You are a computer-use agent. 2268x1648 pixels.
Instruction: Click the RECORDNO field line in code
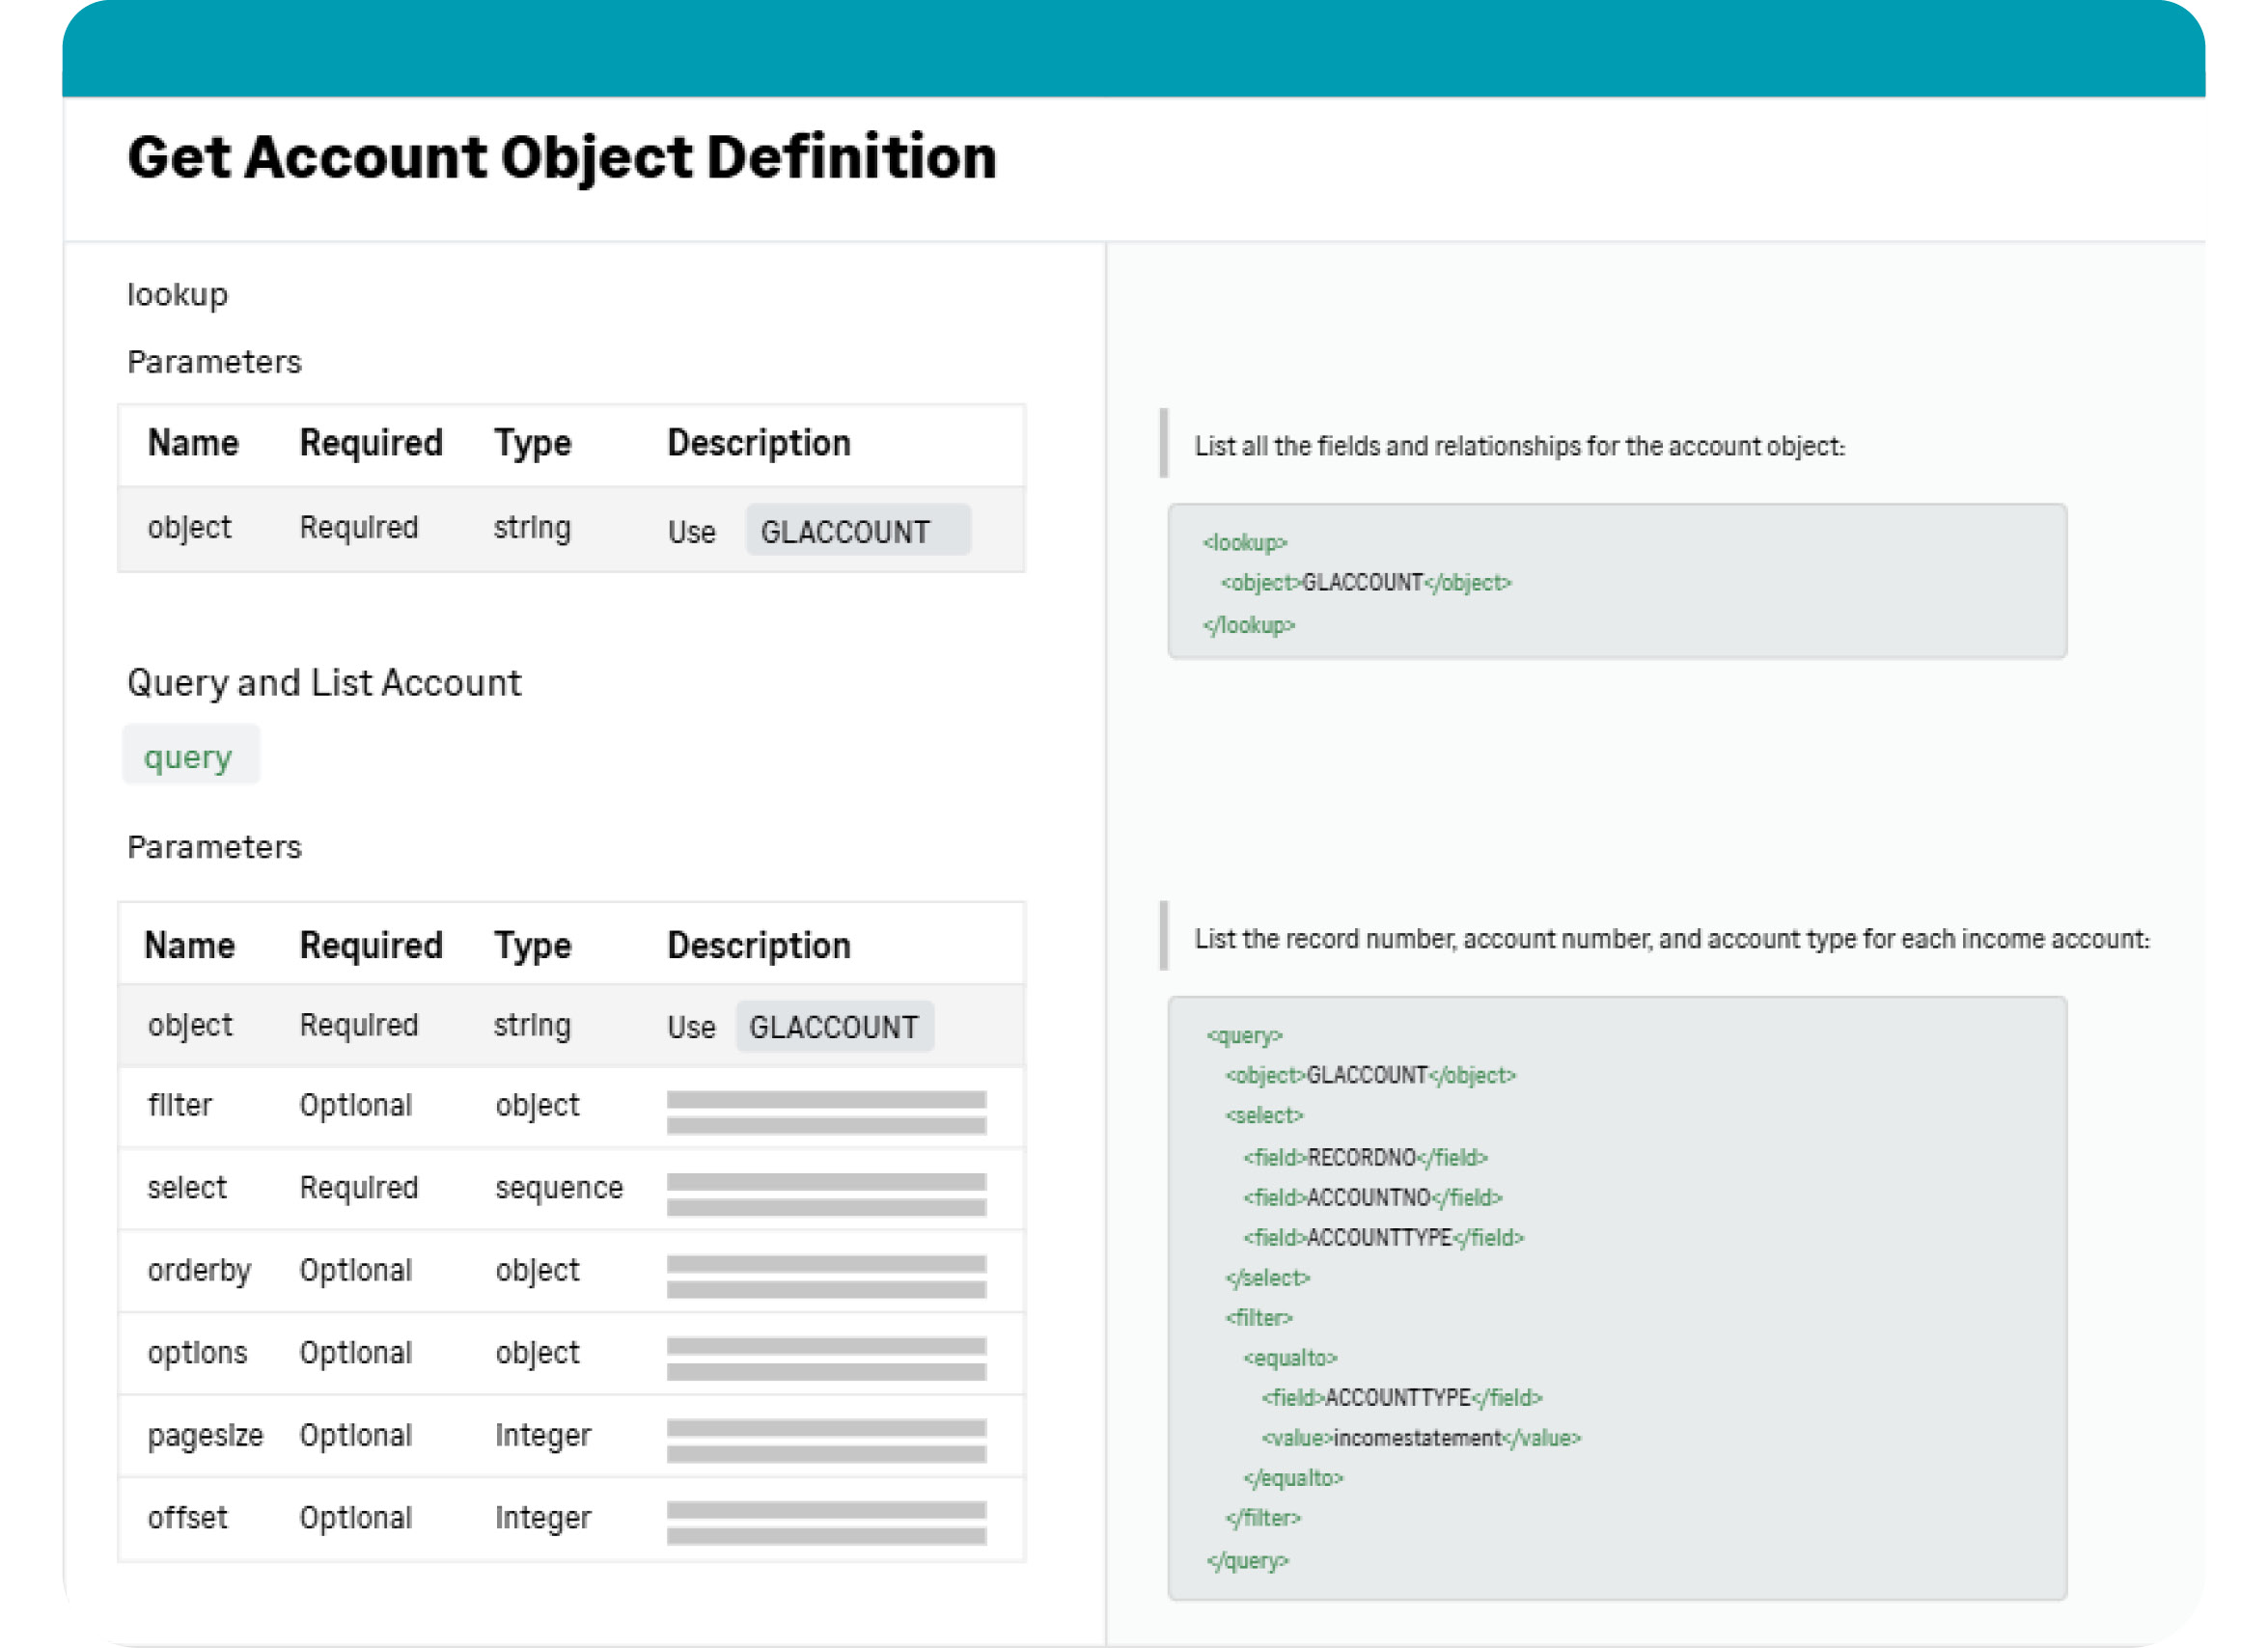click(1365, 1158)
